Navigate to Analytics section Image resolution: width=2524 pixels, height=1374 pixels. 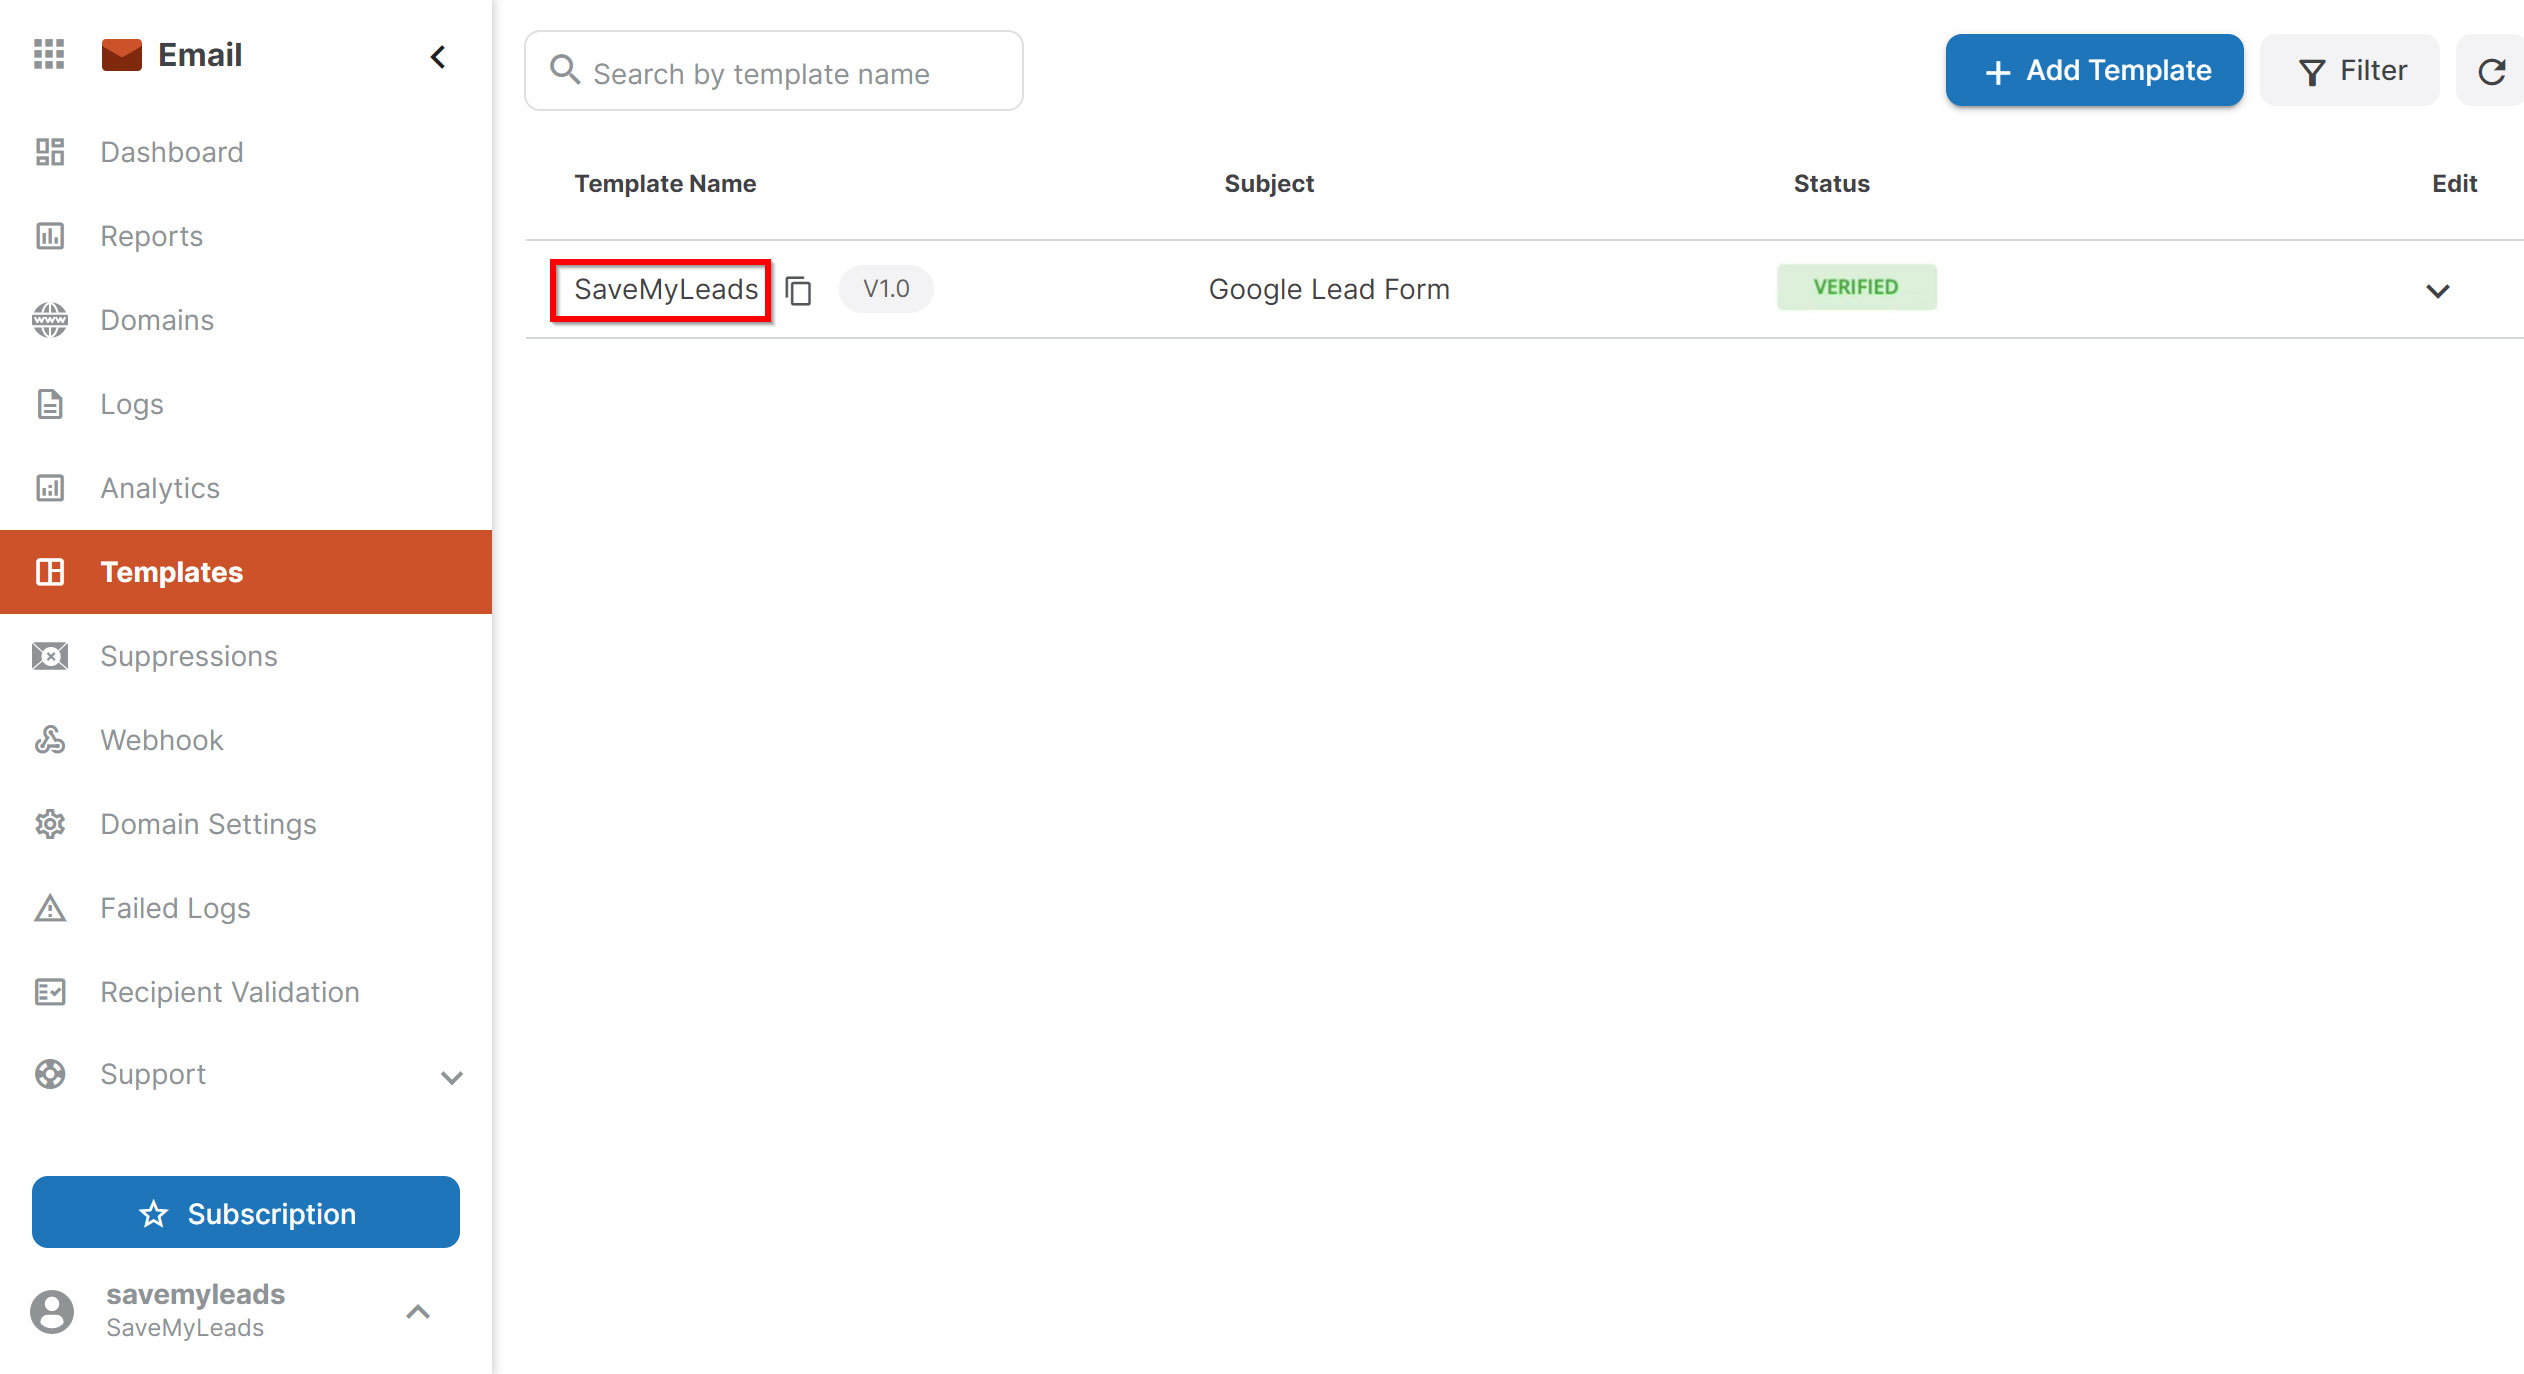pyautogui.click(x=159, y=487)
